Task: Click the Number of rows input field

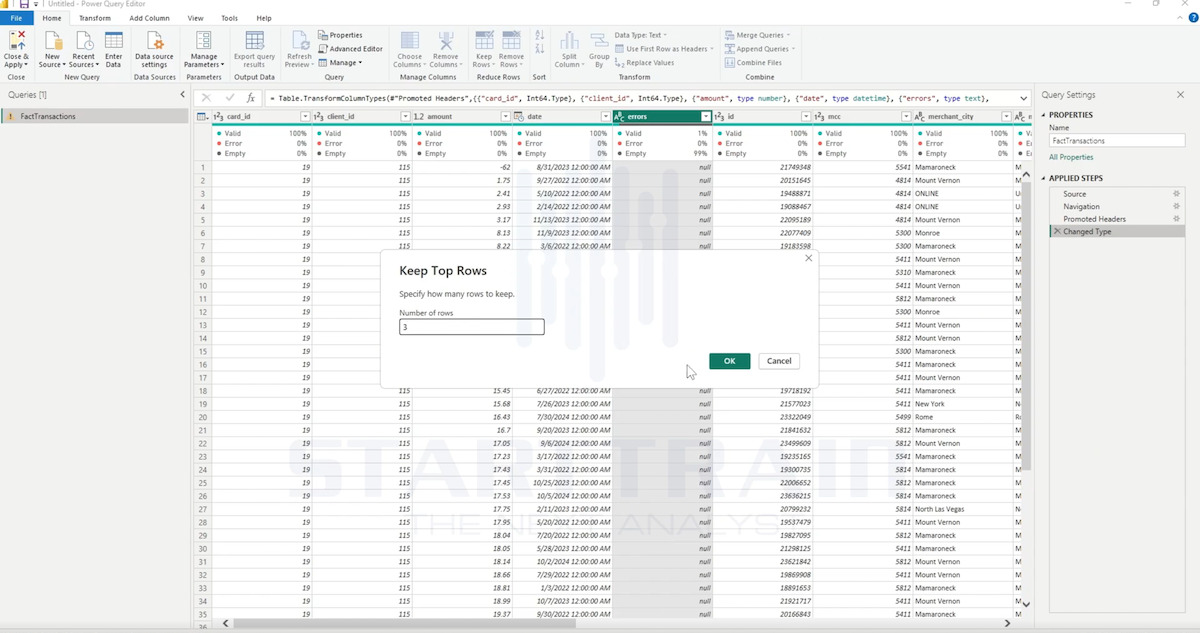Action: [x=472, y=327]
